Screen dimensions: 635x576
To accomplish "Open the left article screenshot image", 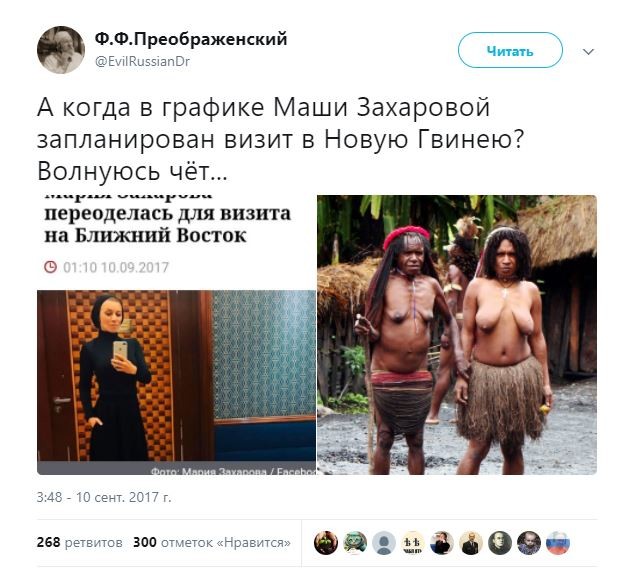I will click(176, 335).
